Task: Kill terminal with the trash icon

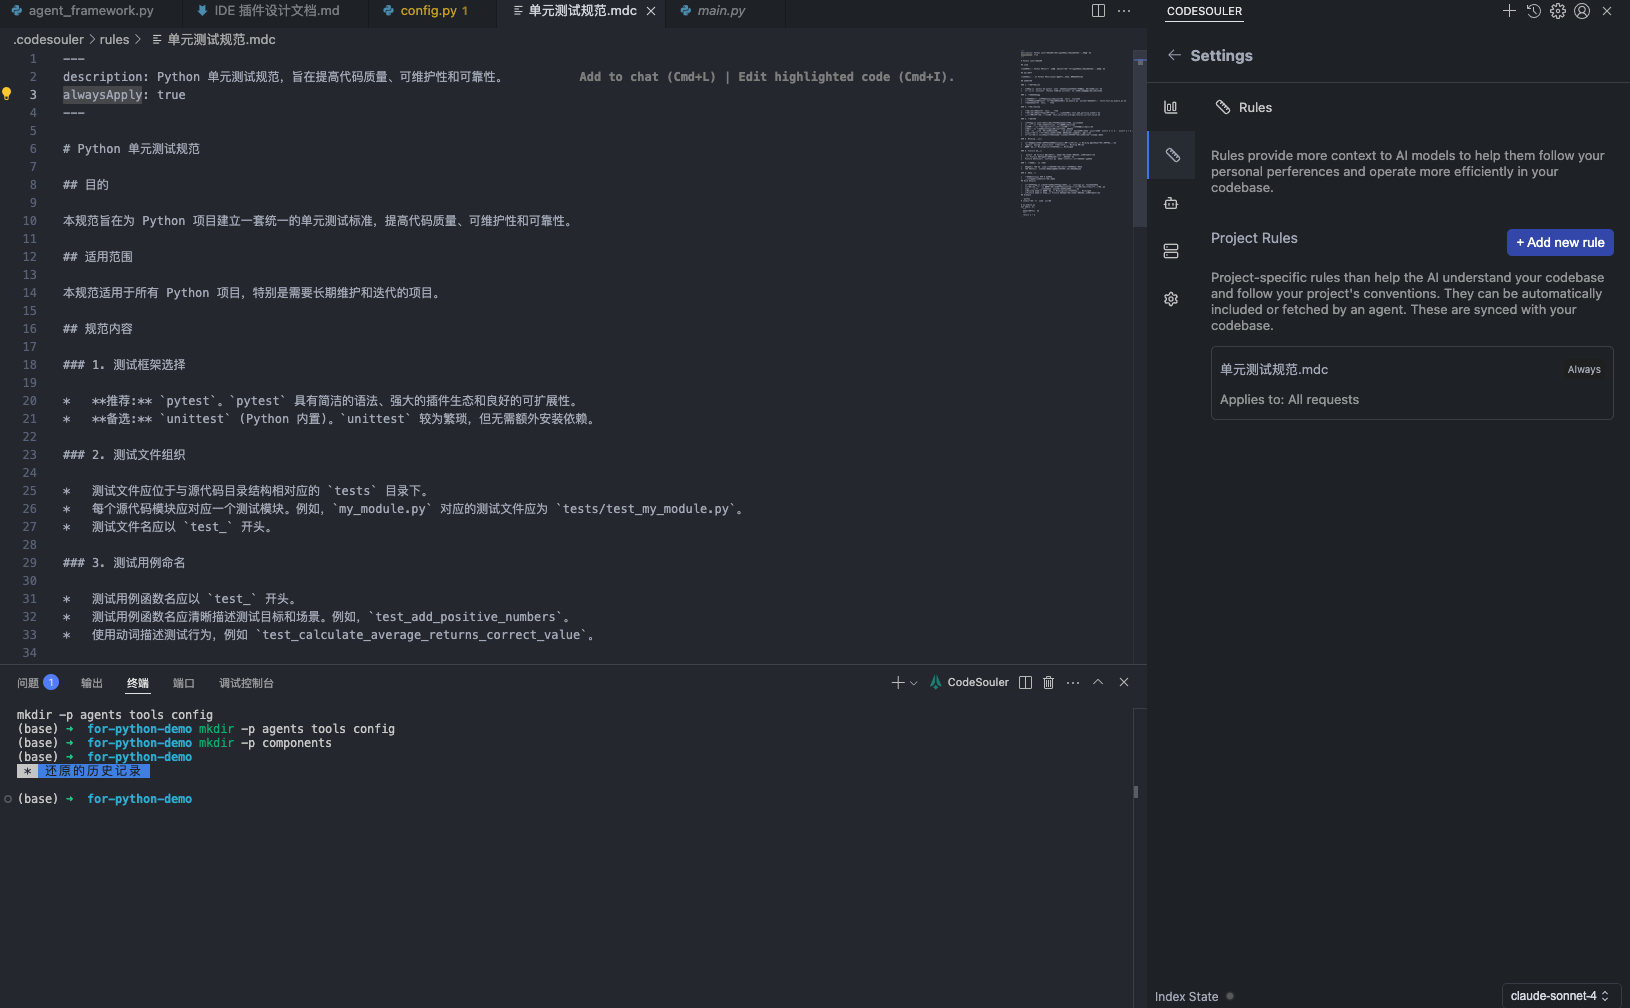Action: (x=1048, y=682)
